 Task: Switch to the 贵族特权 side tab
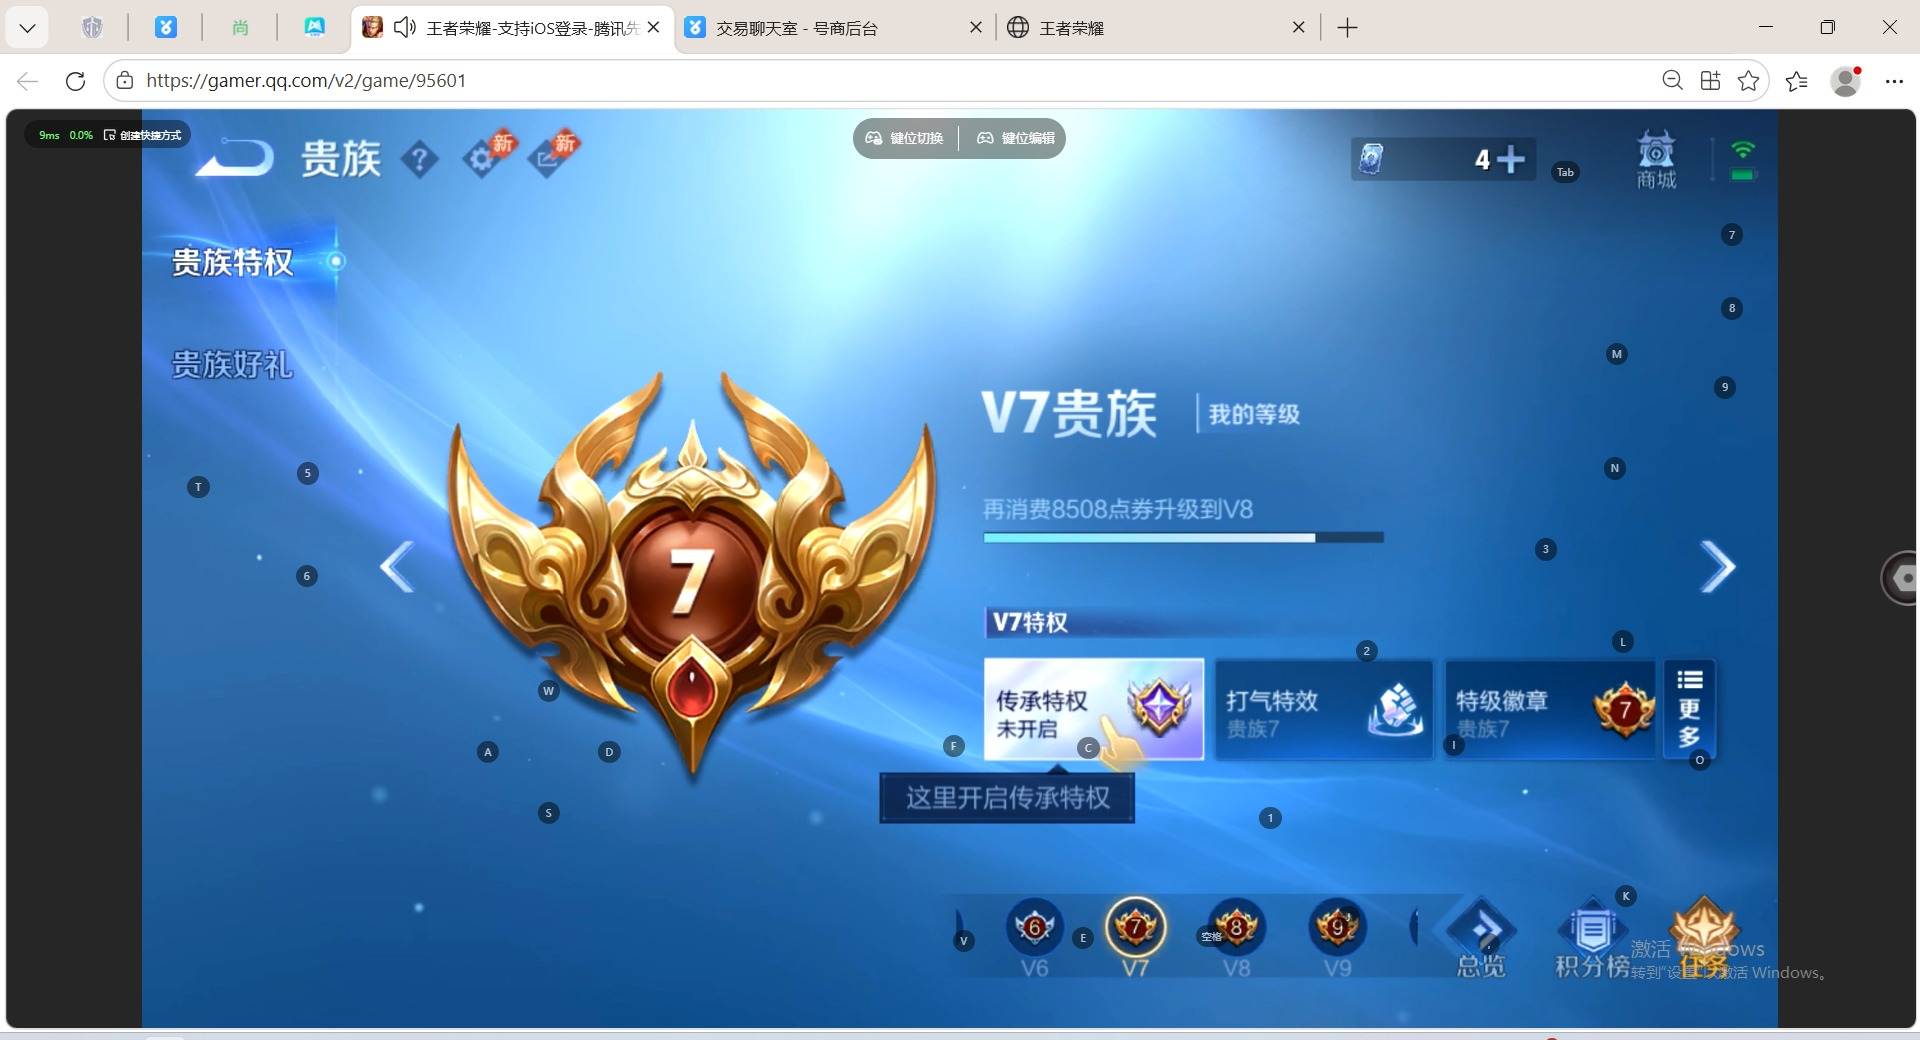pyautogui.click(x=233, y=262)
